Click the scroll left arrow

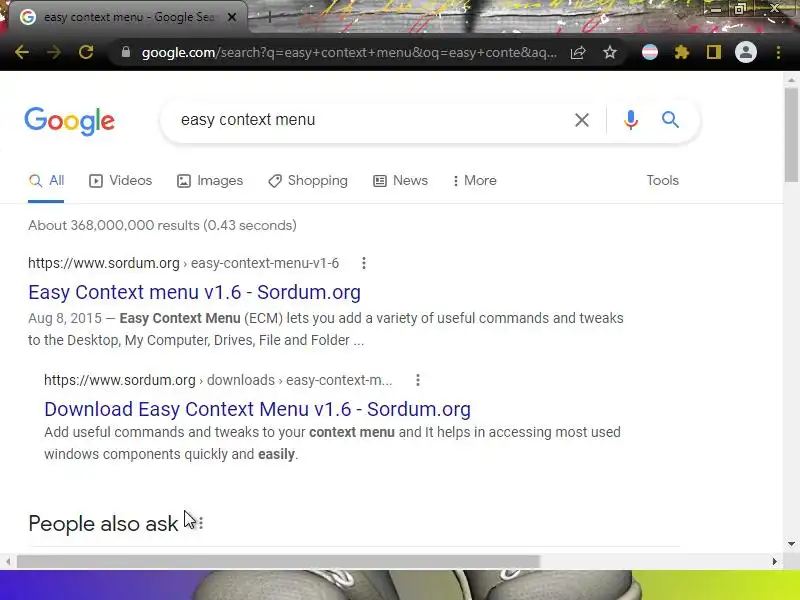[x=7, y=562]
